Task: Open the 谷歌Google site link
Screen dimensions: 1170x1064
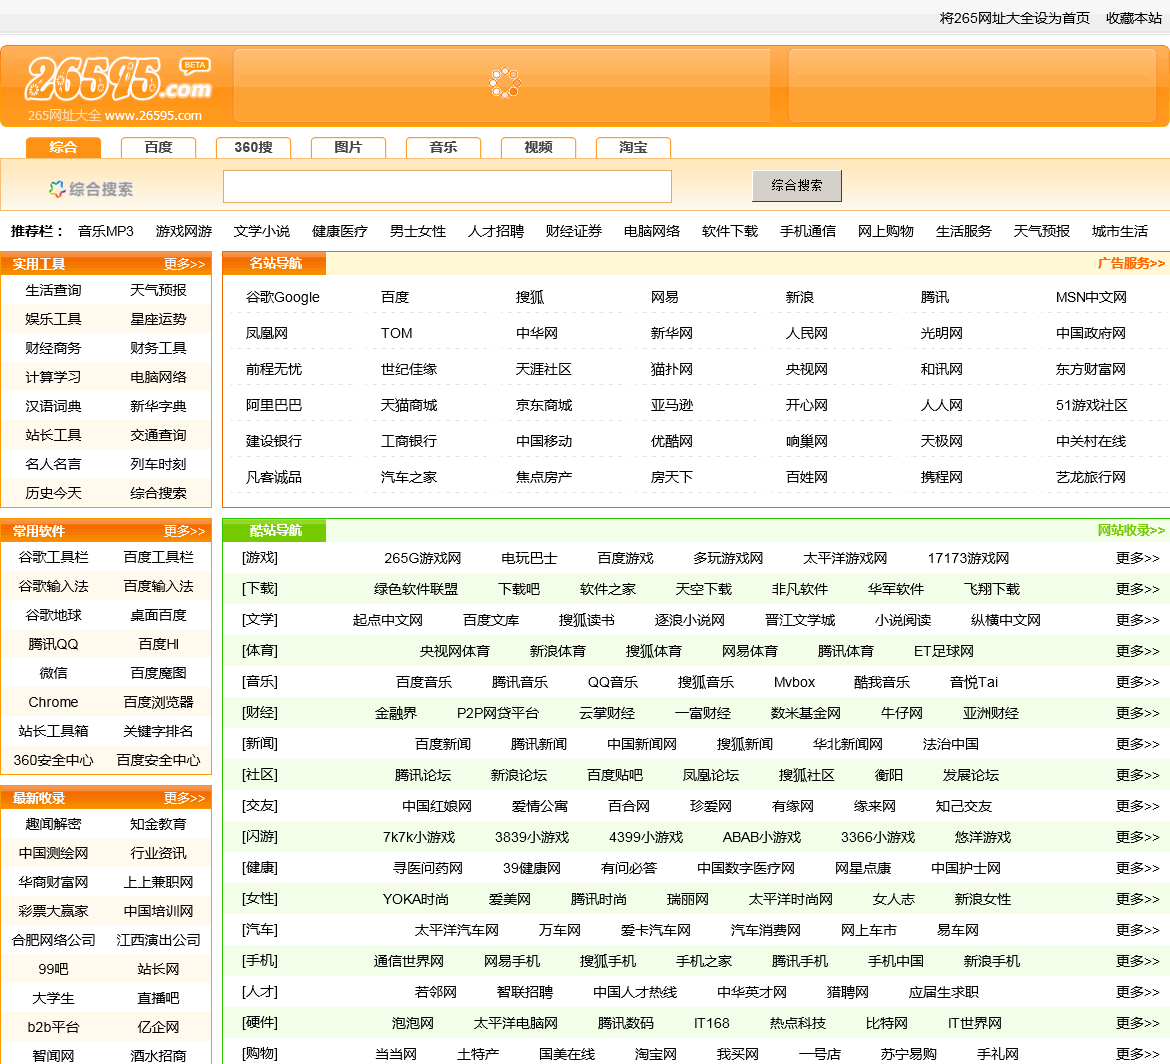Action: pos(283,297)
